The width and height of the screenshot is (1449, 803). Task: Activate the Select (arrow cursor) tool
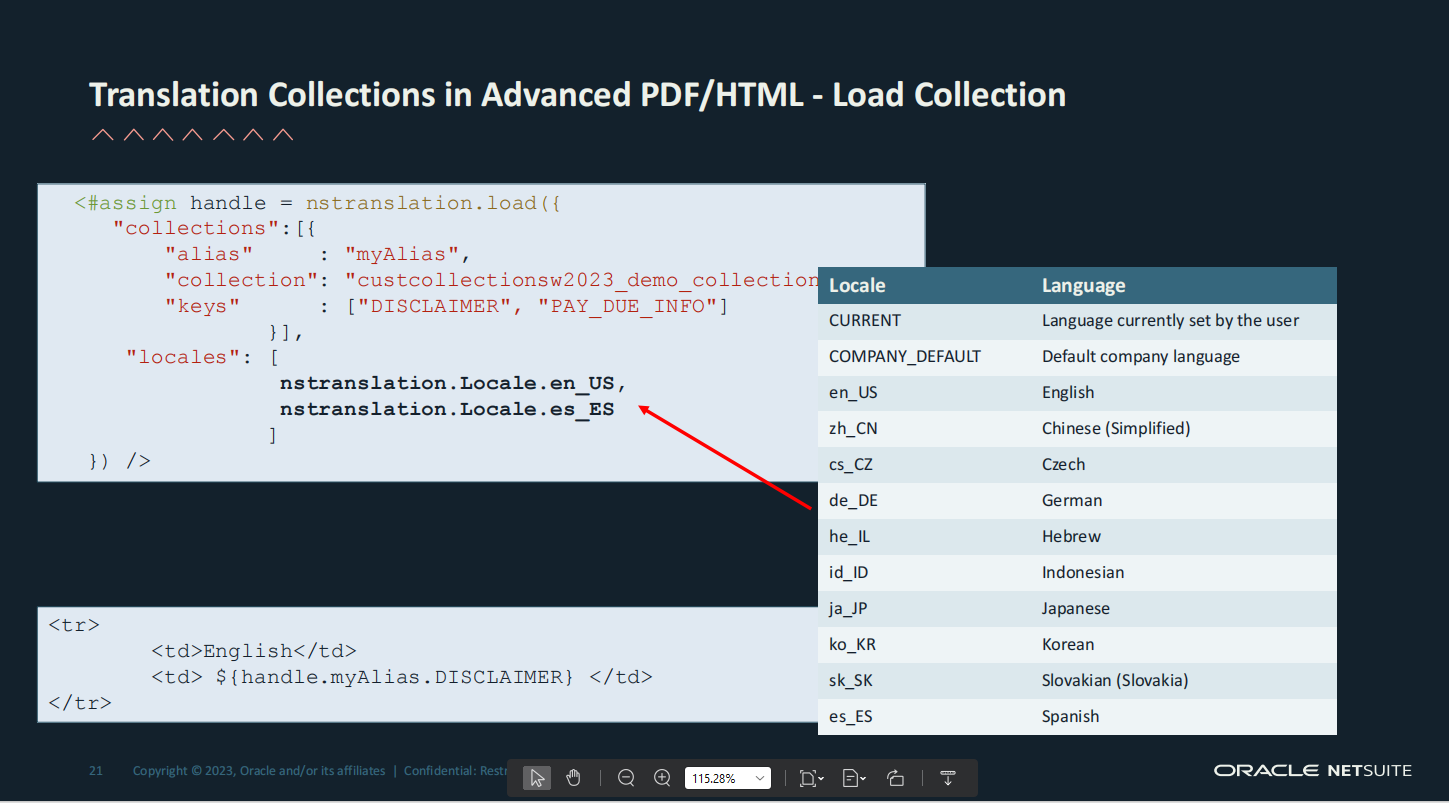pyautogui.click(x=537, y=778)
